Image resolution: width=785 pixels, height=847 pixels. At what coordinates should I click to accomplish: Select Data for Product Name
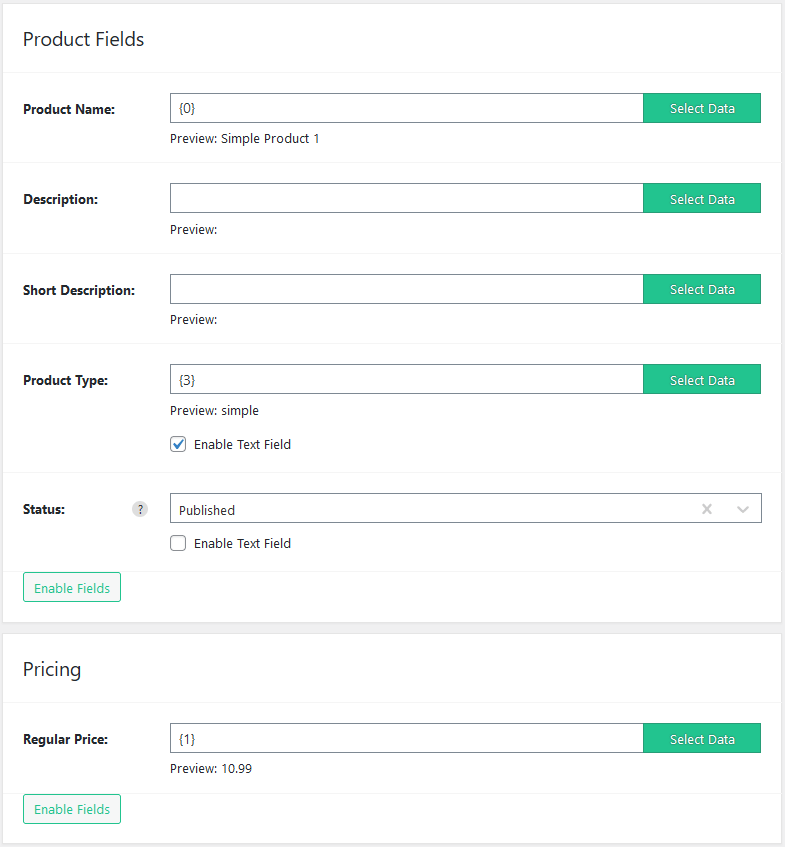pyautogui.click(x=702, y=108)
